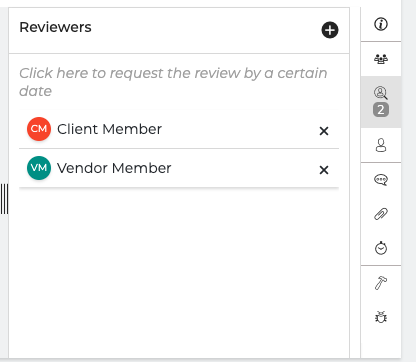Click the review-by date request text
Viewport: 416px width, 362px height.
tap(173, 82)
